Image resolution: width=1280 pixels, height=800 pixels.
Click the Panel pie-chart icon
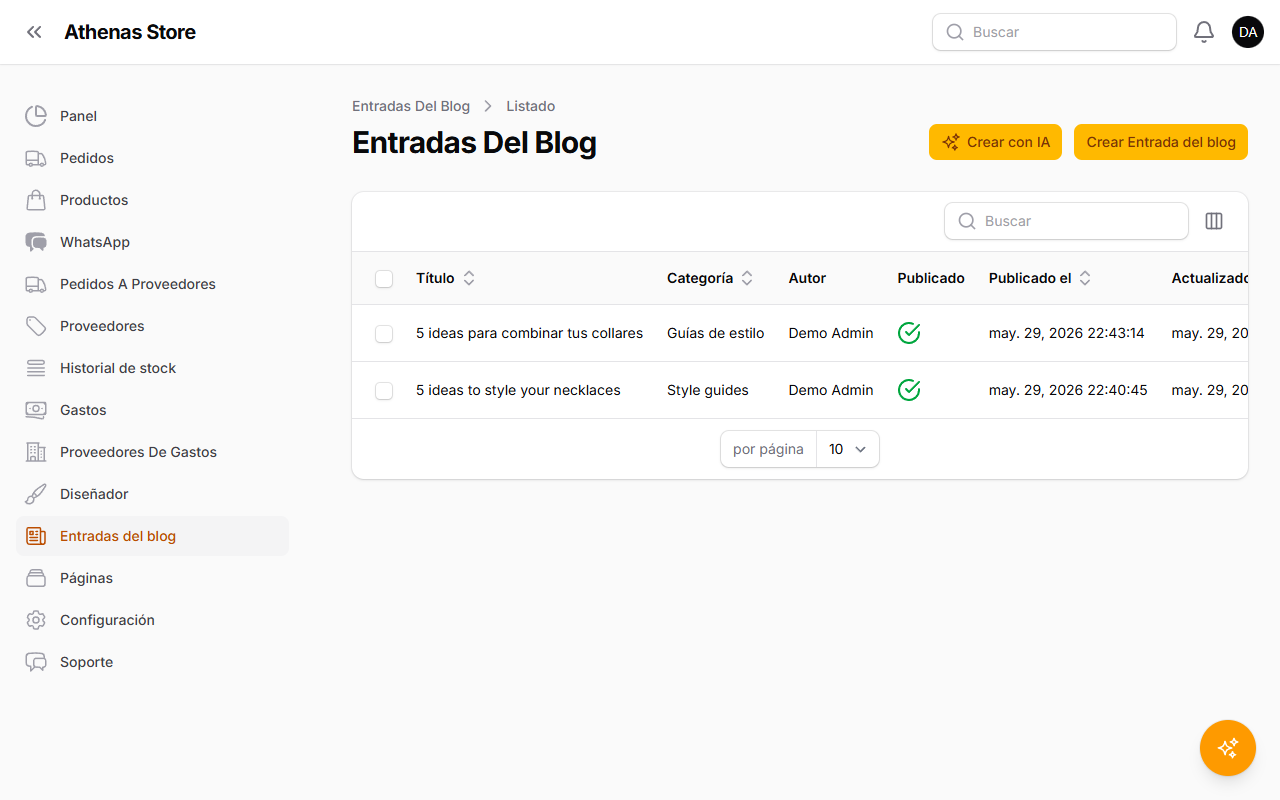(36, 116)
